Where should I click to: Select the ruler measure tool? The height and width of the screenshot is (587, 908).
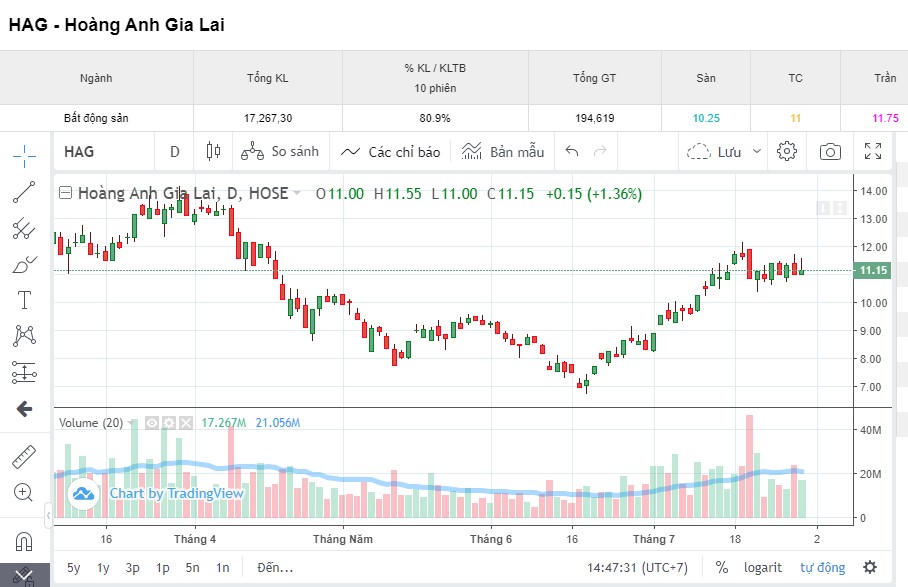click(24, 457)
